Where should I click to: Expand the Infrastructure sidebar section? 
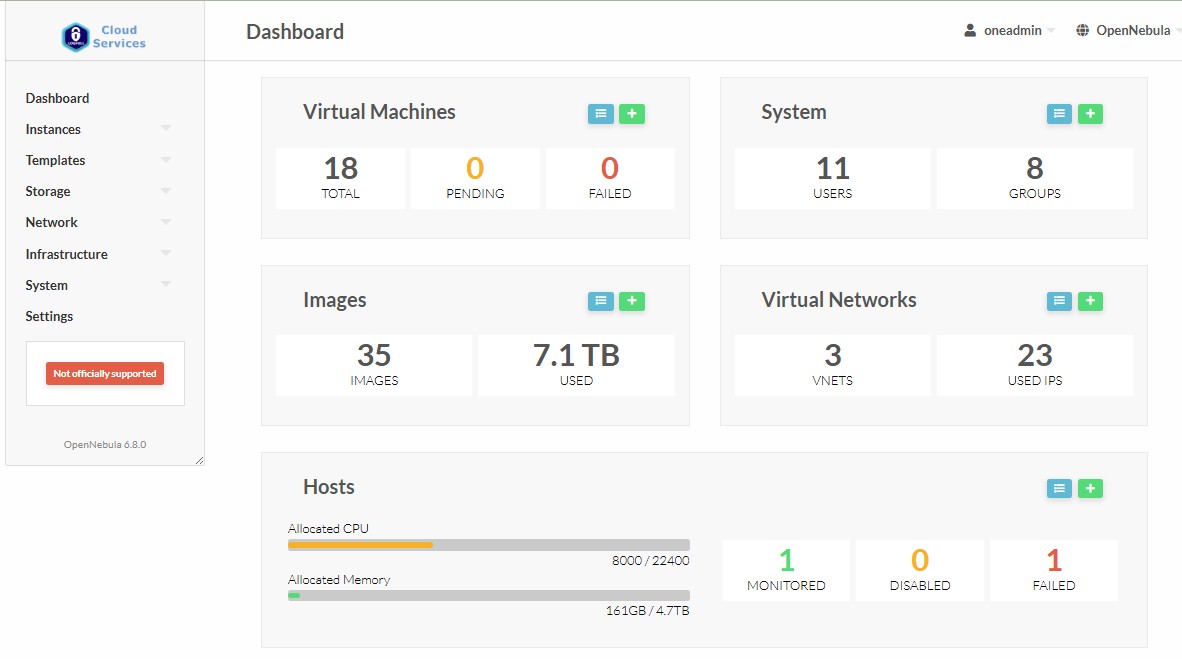click(x=97, y=254)
